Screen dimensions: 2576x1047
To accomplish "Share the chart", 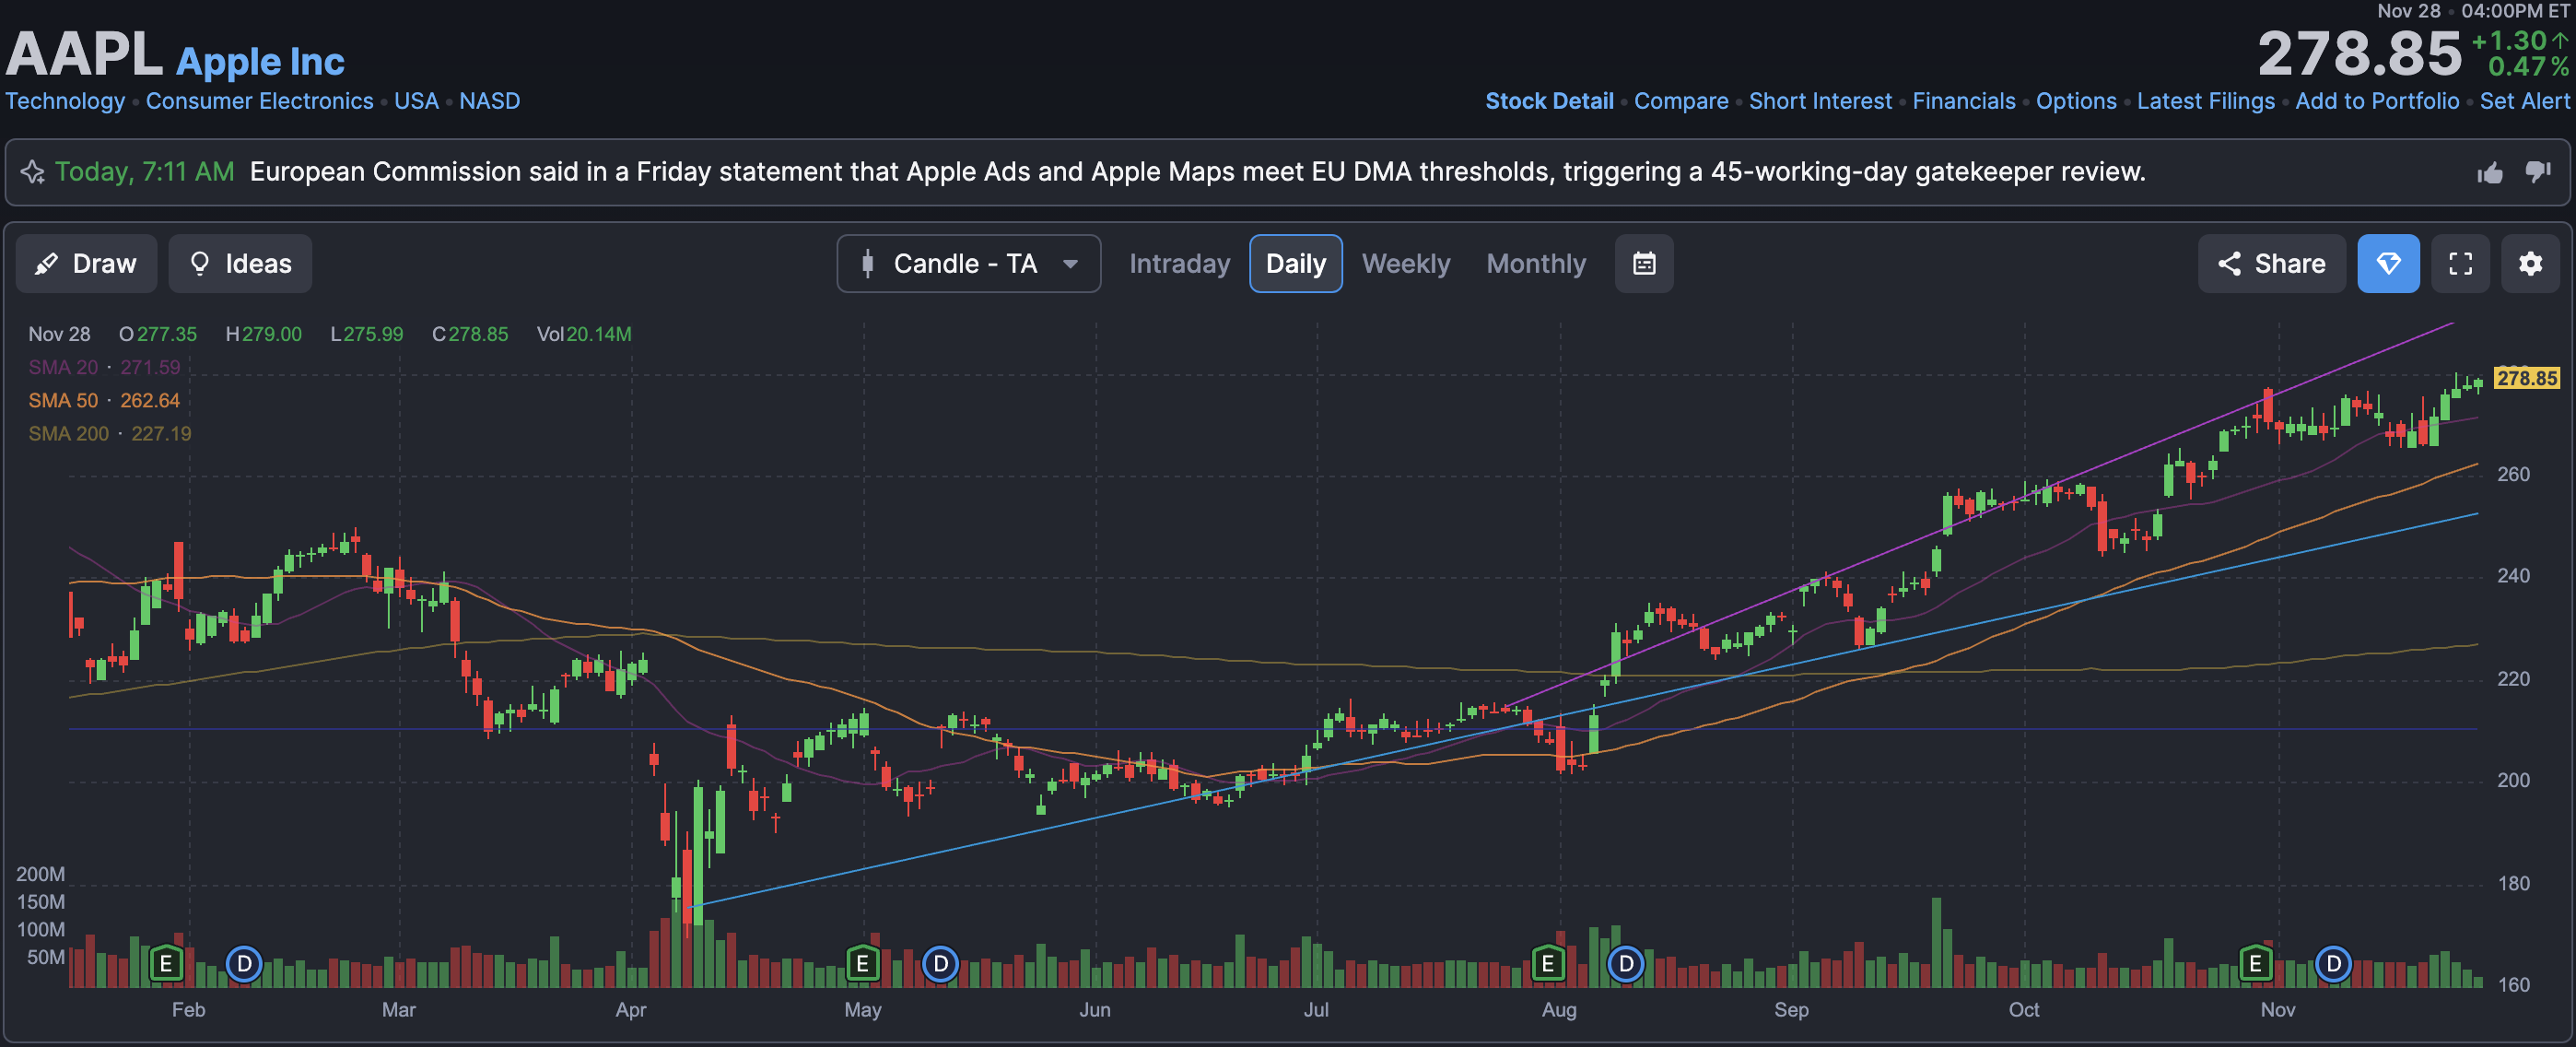I will [x=2271, y=264].
